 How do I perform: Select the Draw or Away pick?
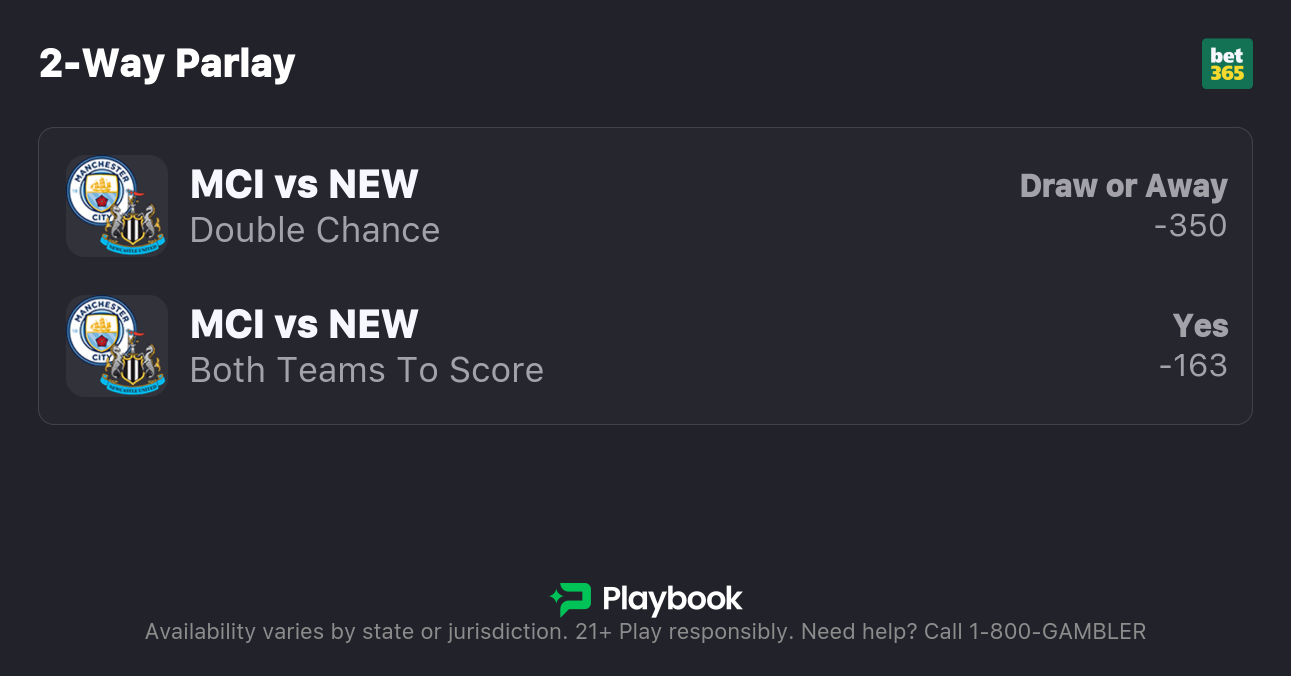pos(1123,186)
